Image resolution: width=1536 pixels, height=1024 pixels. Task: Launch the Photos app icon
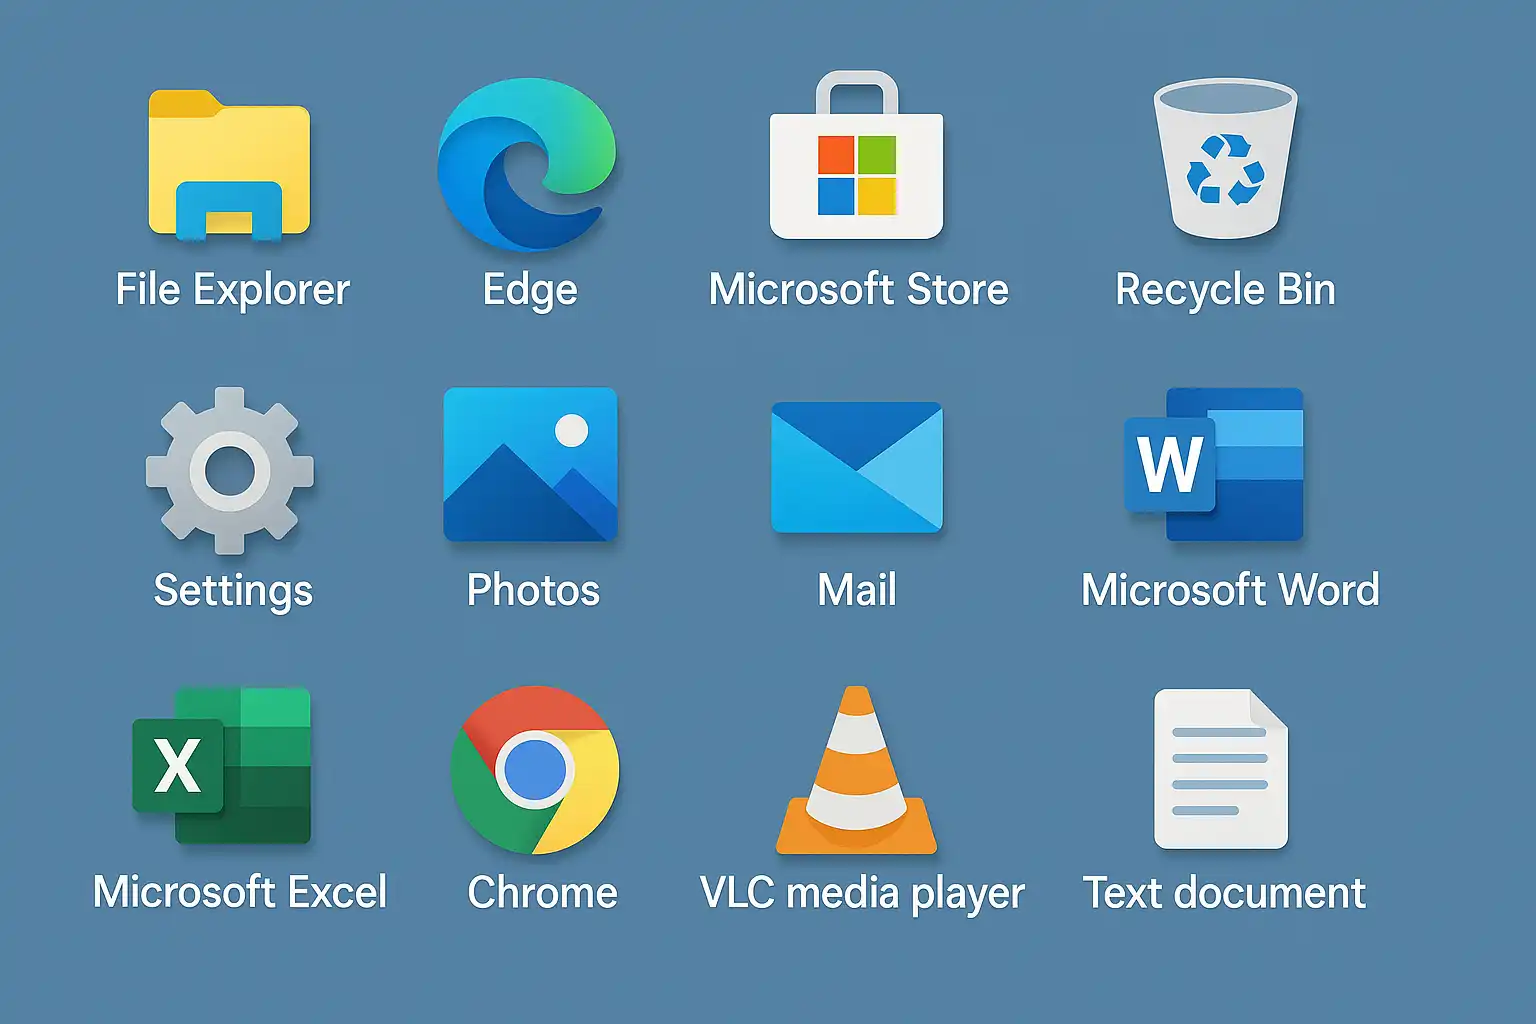point(530,464)
